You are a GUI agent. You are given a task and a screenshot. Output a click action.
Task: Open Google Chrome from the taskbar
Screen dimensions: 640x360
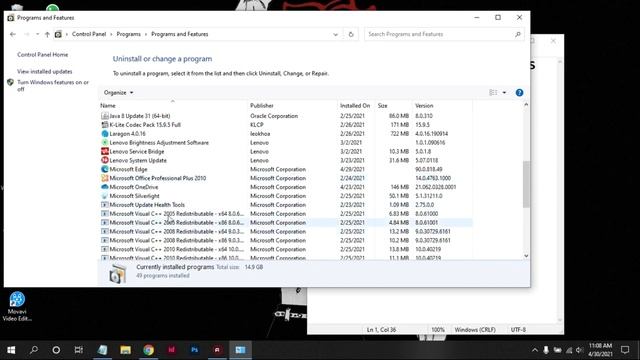pos(149,350)
